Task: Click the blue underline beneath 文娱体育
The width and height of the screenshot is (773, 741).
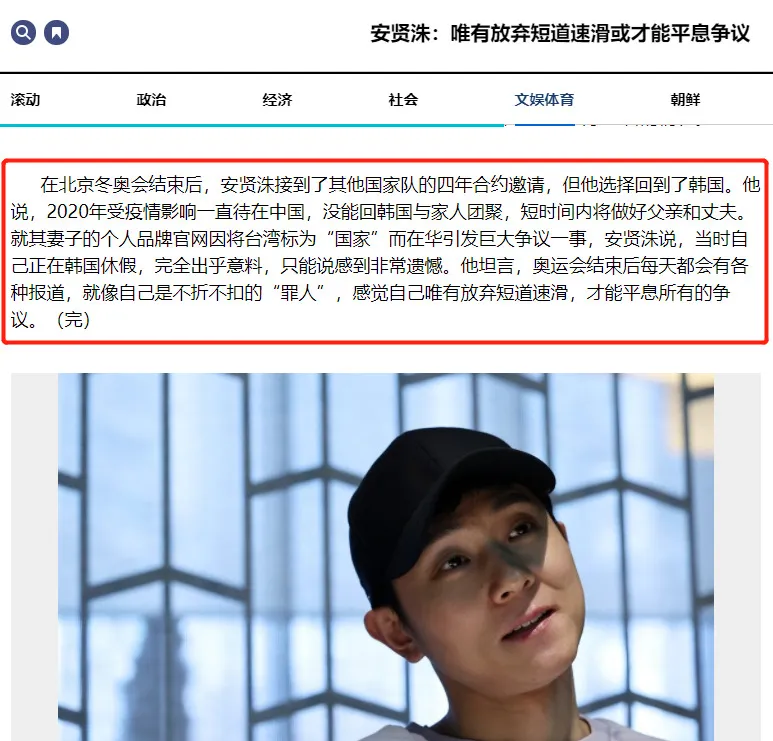Action: 545,125
